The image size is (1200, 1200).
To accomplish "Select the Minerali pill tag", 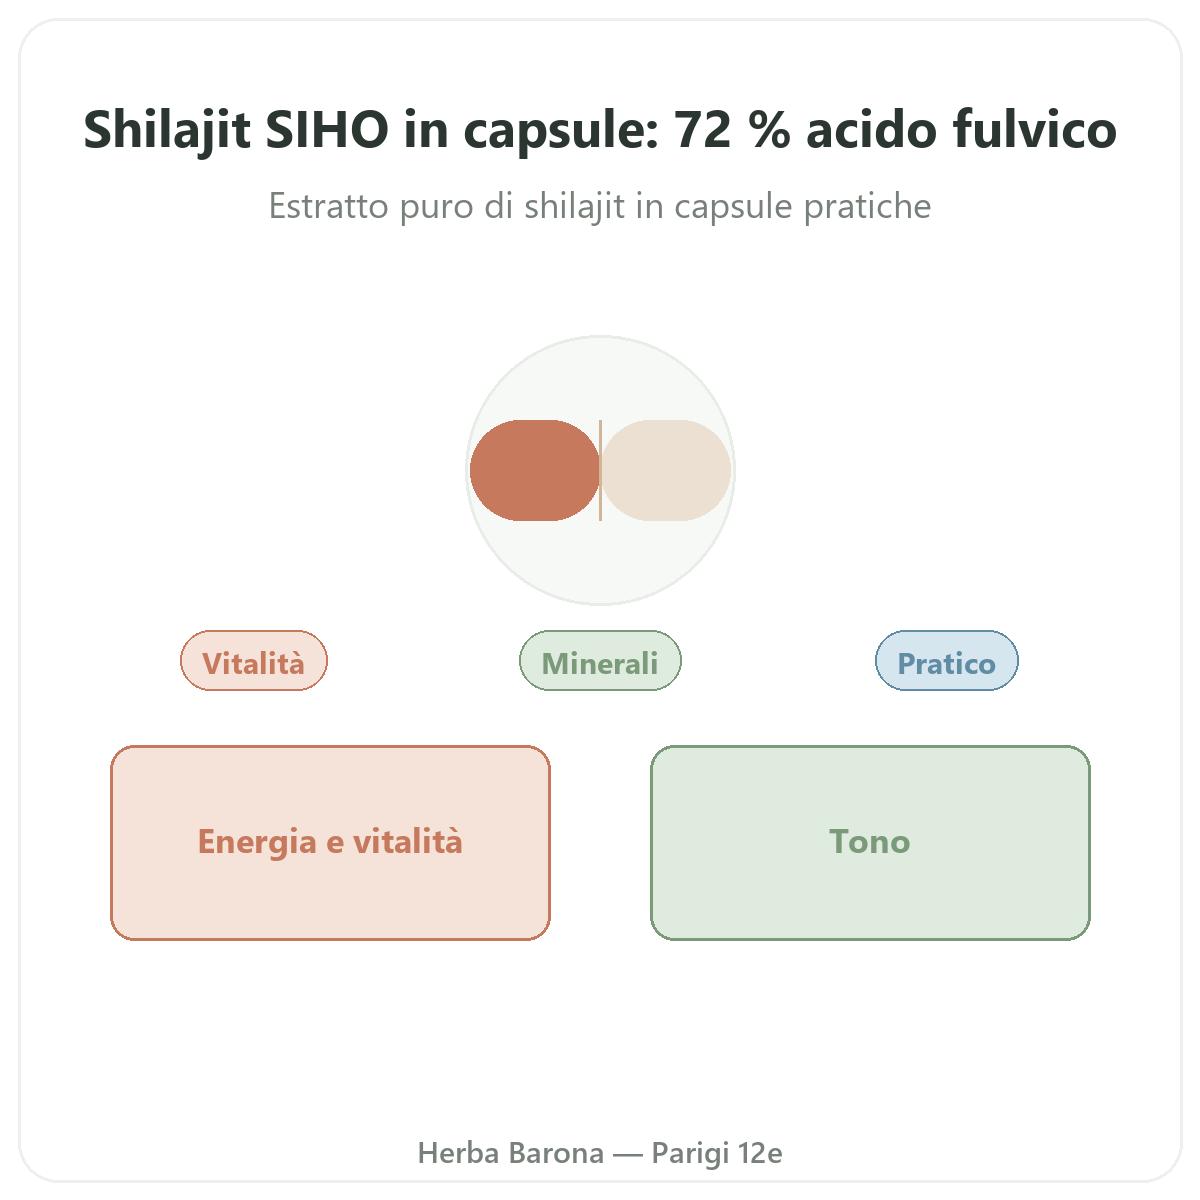I will tap(600, 661).
